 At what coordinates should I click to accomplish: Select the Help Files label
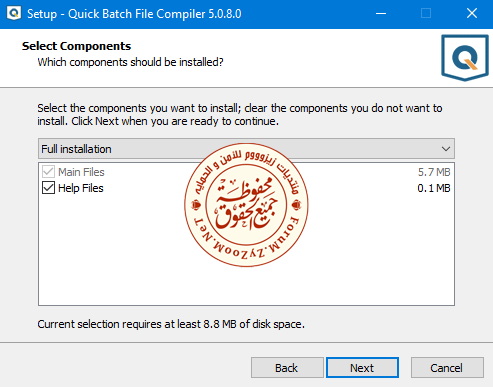pos(81,188)
